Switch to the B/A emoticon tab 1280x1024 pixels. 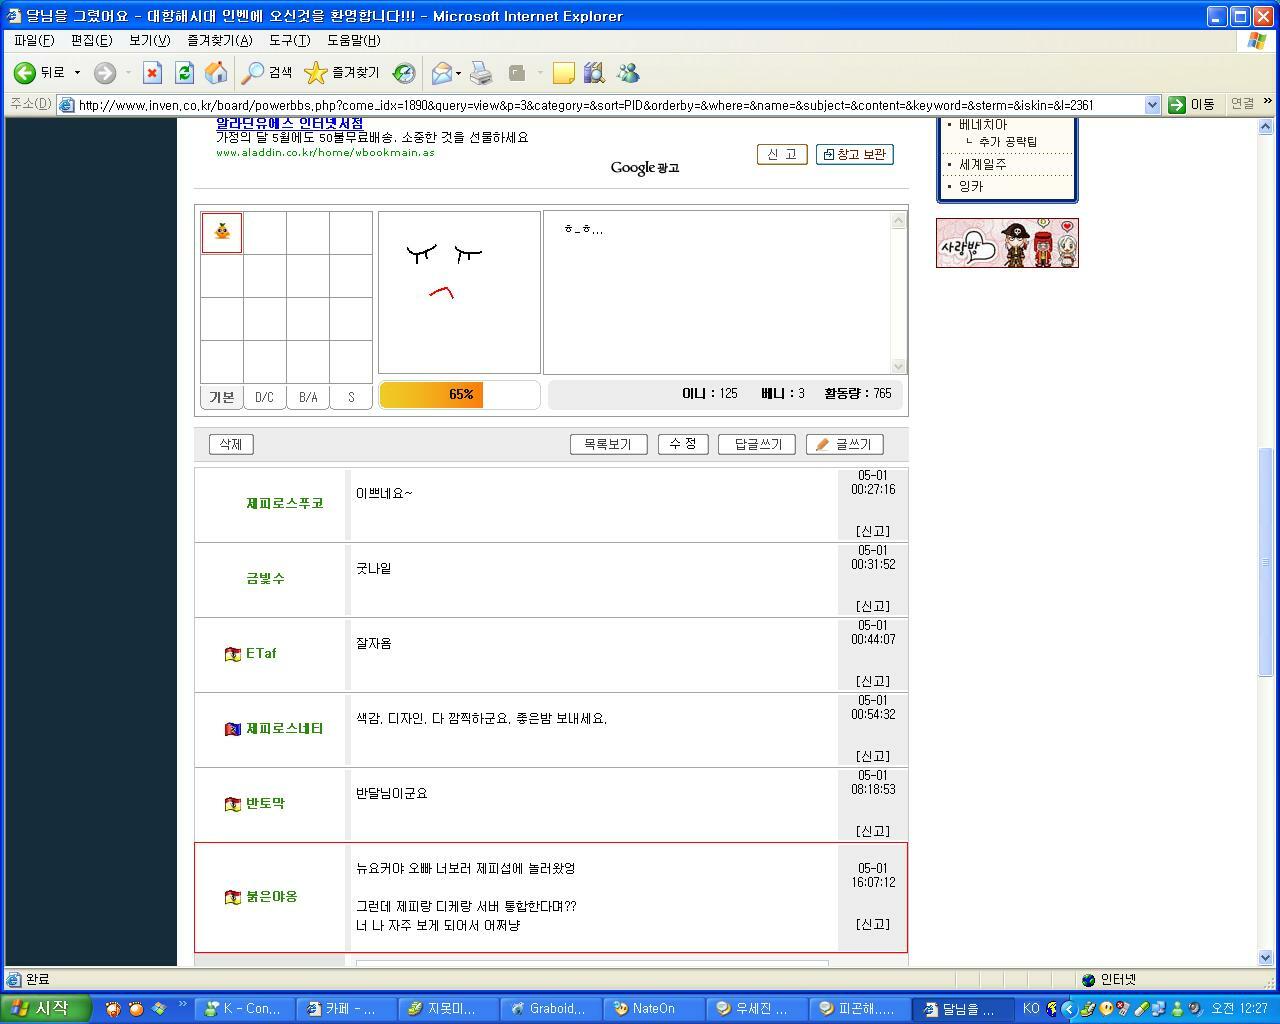[308, 397]
